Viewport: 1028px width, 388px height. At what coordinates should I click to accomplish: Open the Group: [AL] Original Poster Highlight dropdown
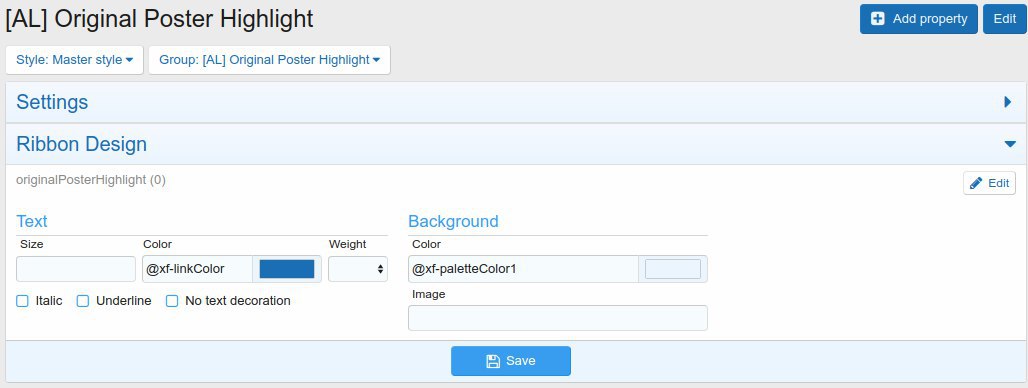269,60
